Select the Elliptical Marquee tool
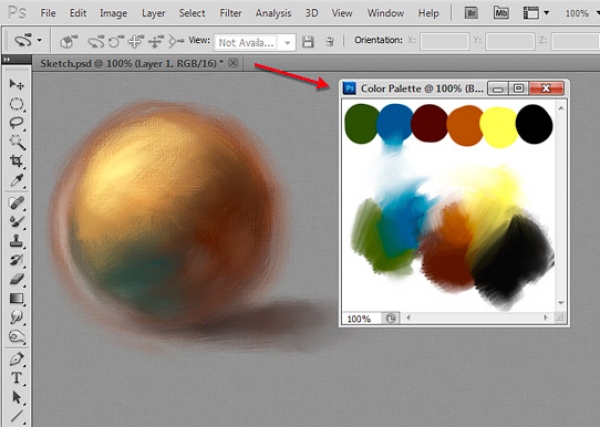This screenshot has width=600, height=427. (16, 104)
